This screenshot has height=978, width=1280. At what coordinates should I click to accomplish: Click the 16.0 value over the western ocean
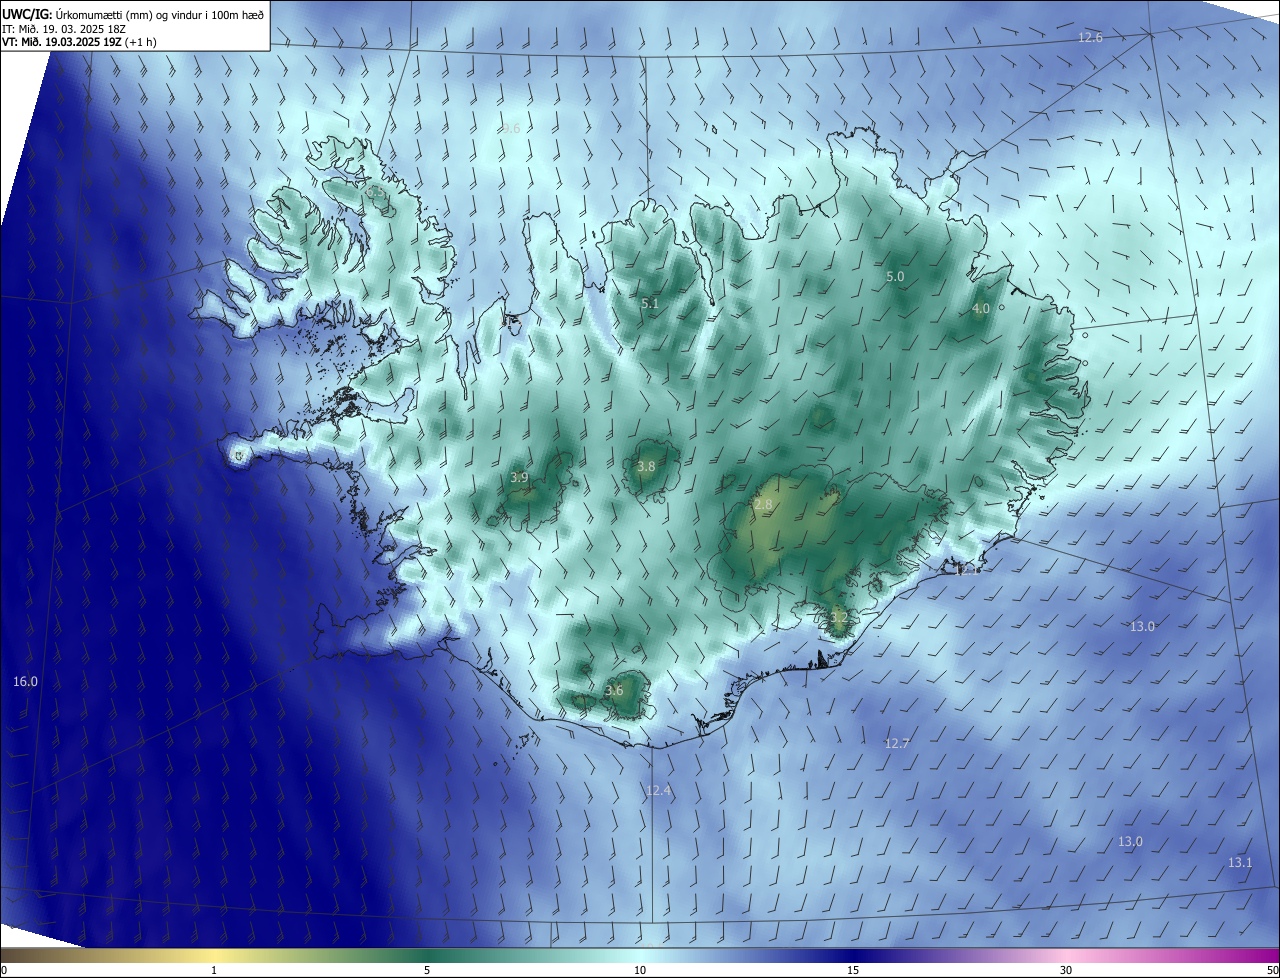click(x=25, y=681)
